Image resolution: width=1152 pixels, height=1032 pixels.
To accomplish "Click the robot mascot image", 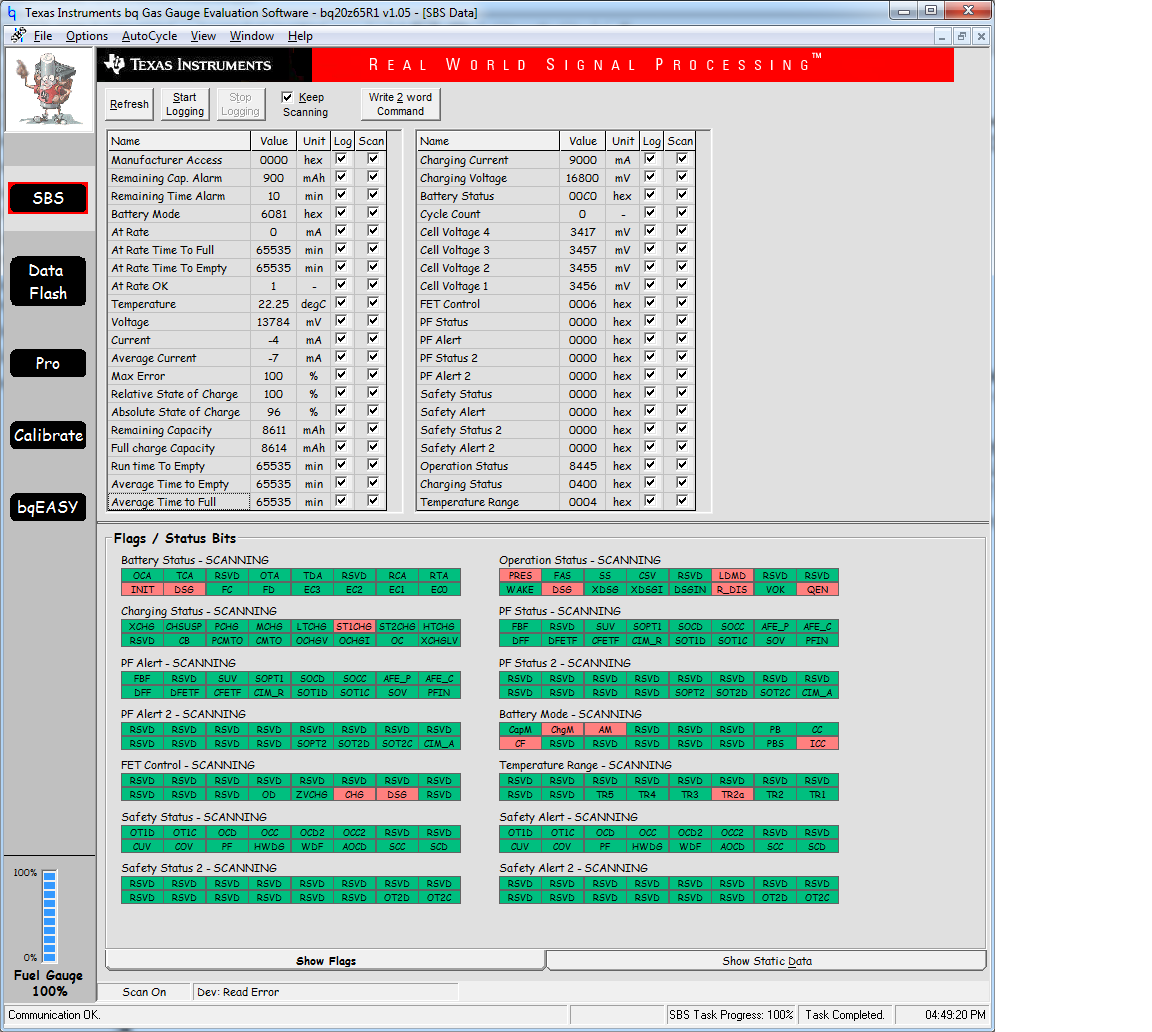I will point(49,90).
